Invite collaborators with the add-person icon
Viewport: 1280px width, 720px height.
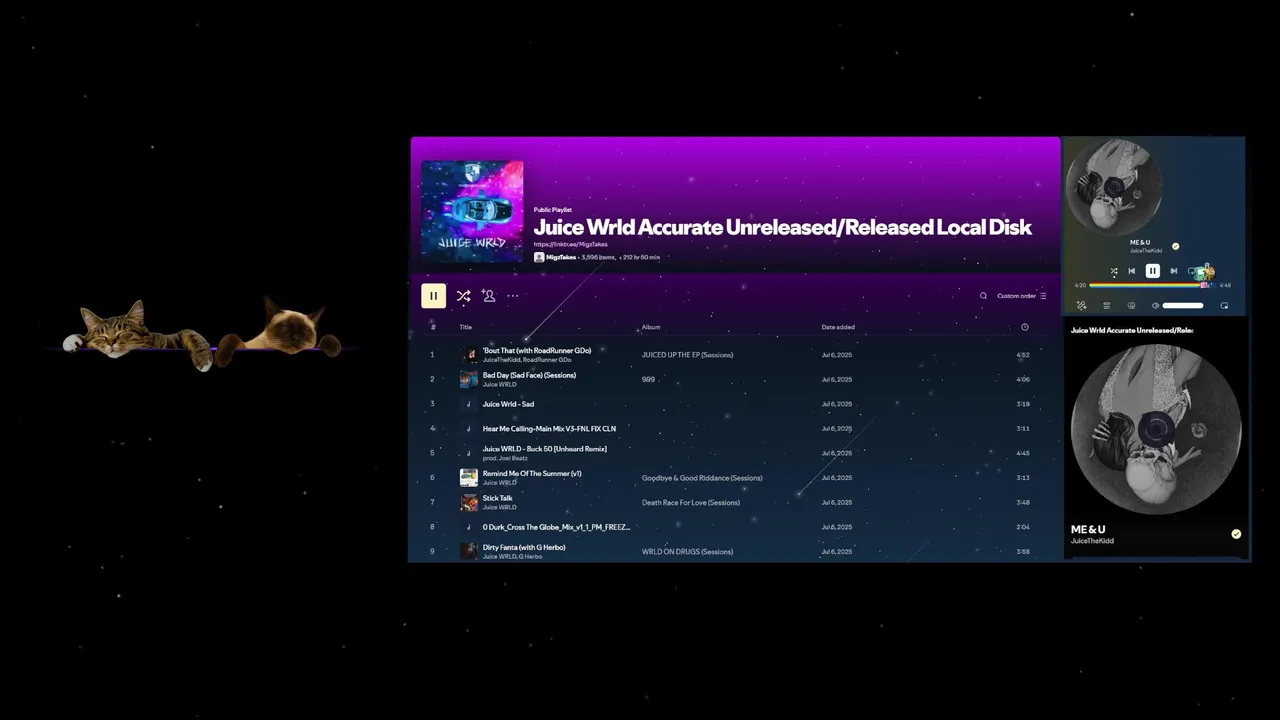[488, 295]
